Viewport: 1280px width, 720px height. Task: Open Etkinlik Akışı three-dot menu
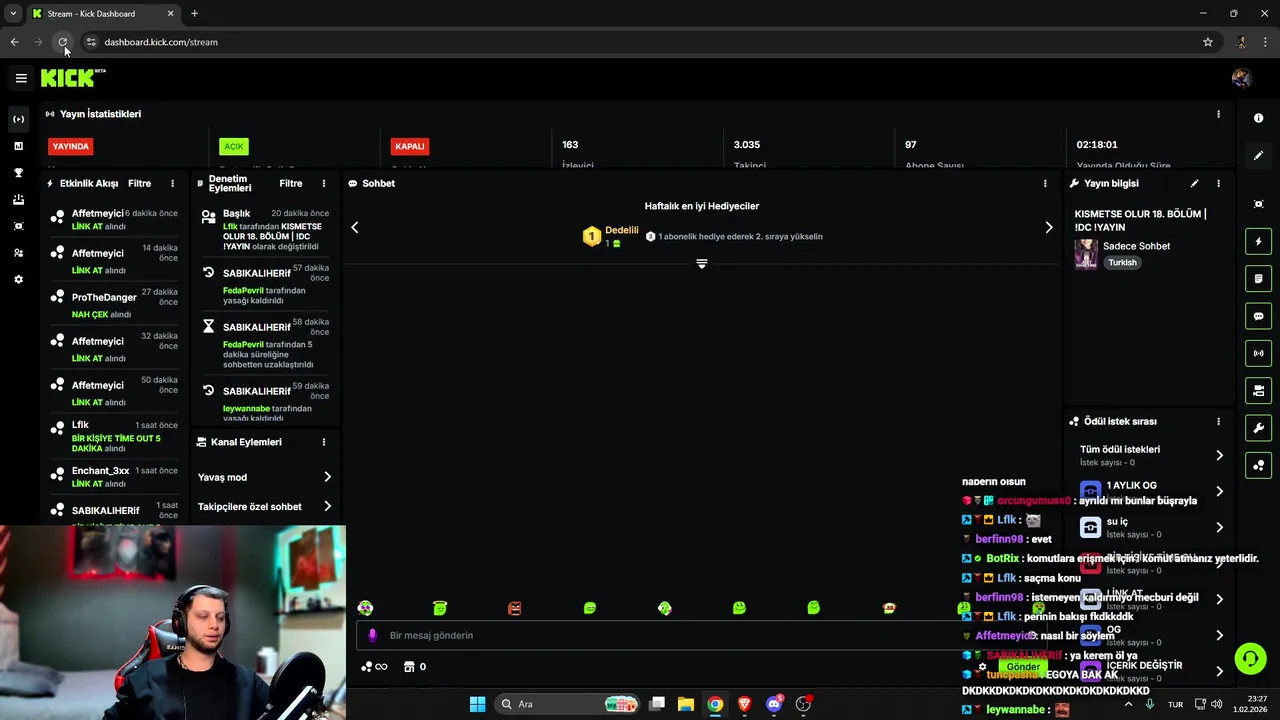point(172,183)
